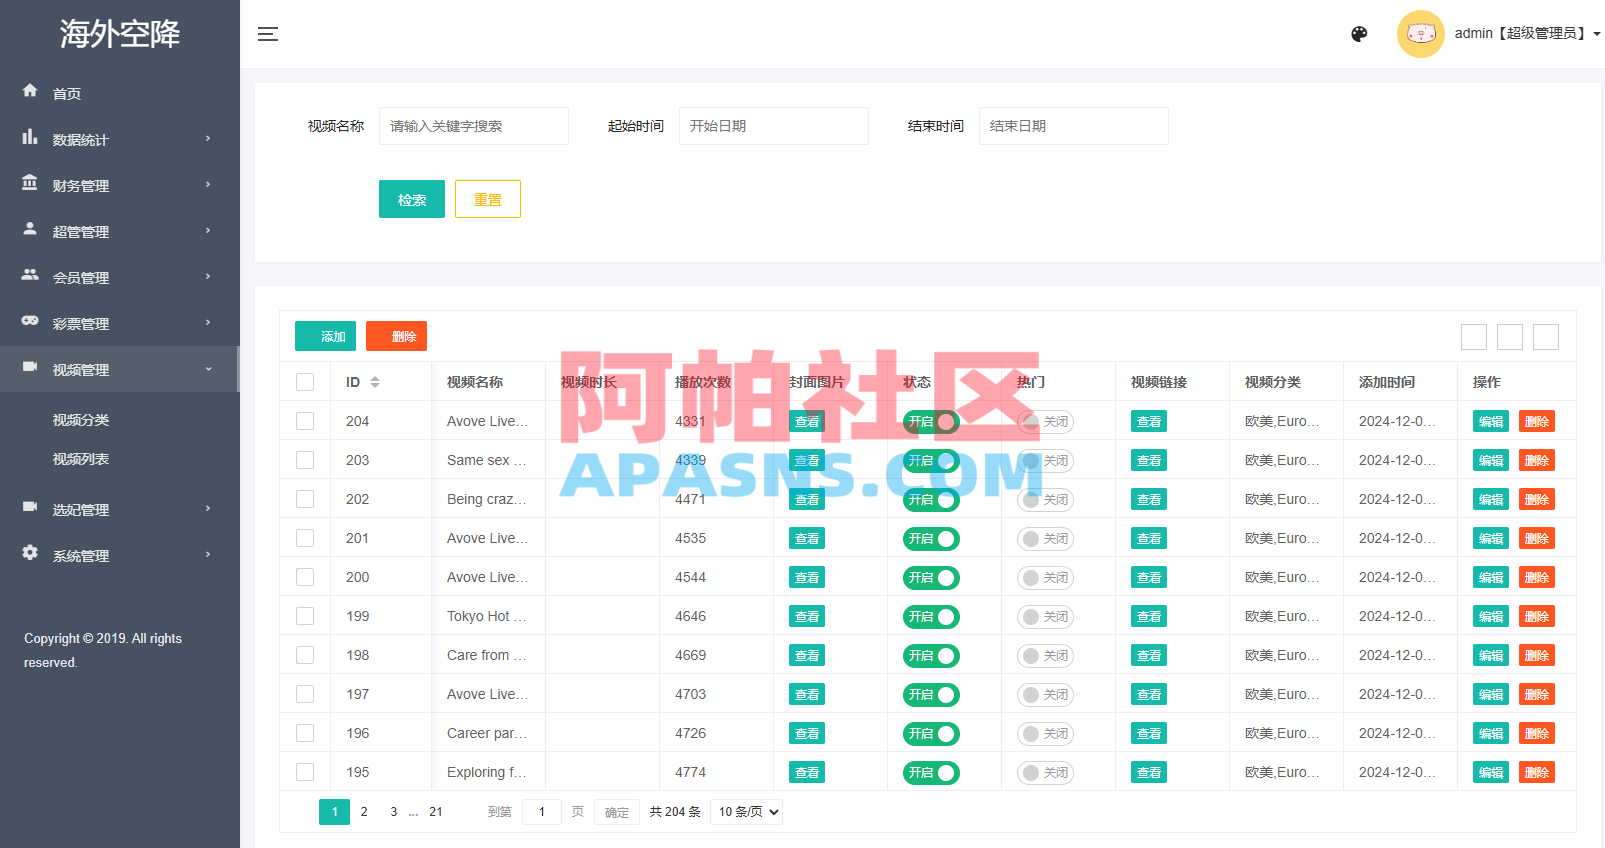Sort the table by the ID arrows
1605x848 pixels.
pos(375,382)
